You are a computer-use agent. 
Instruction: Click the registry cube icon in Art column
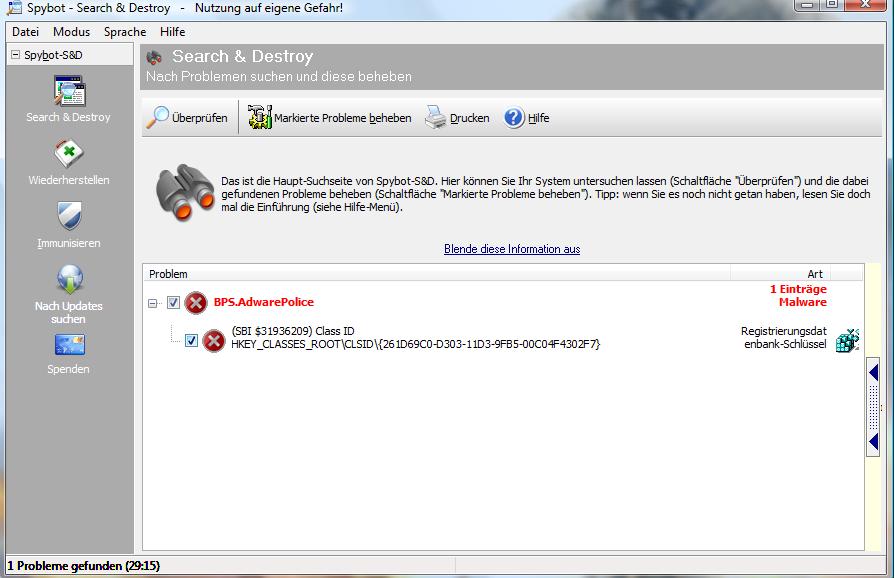tap(847, 341)
